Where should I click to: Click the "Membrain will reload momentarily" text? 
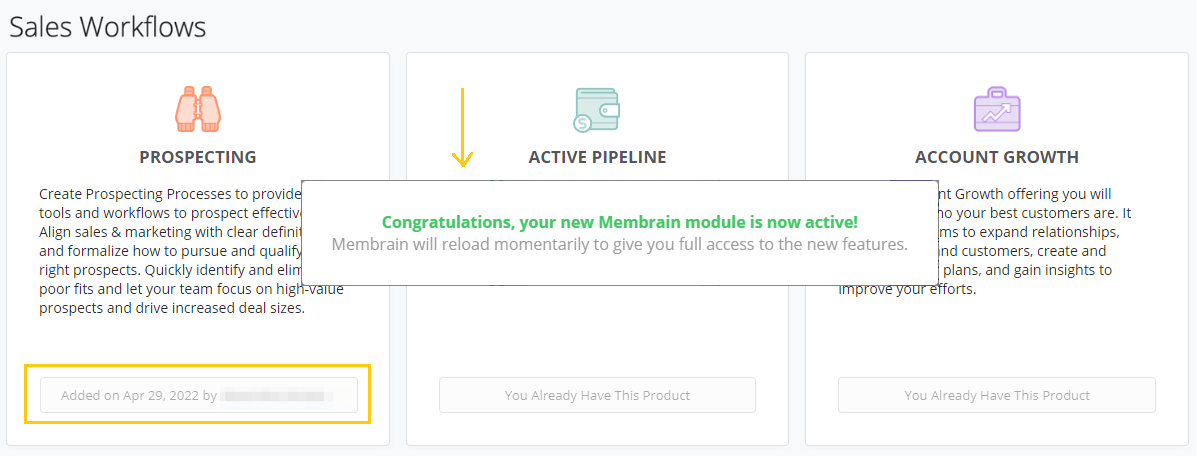[x=619, y=245]
